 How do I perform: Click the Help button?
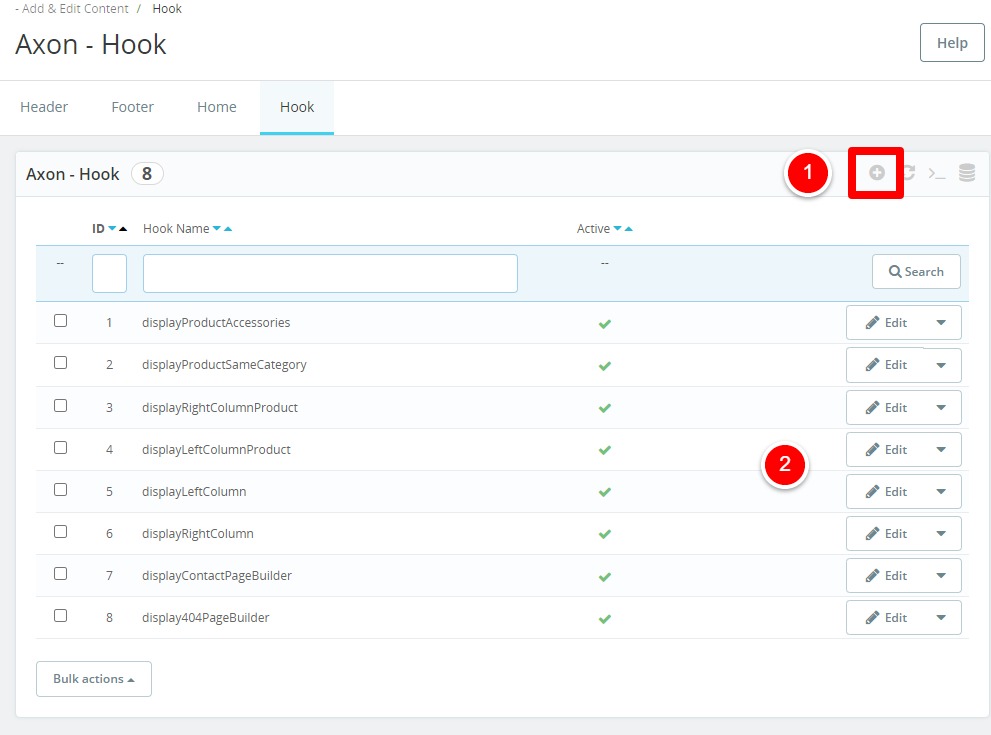tap(951, 43)
